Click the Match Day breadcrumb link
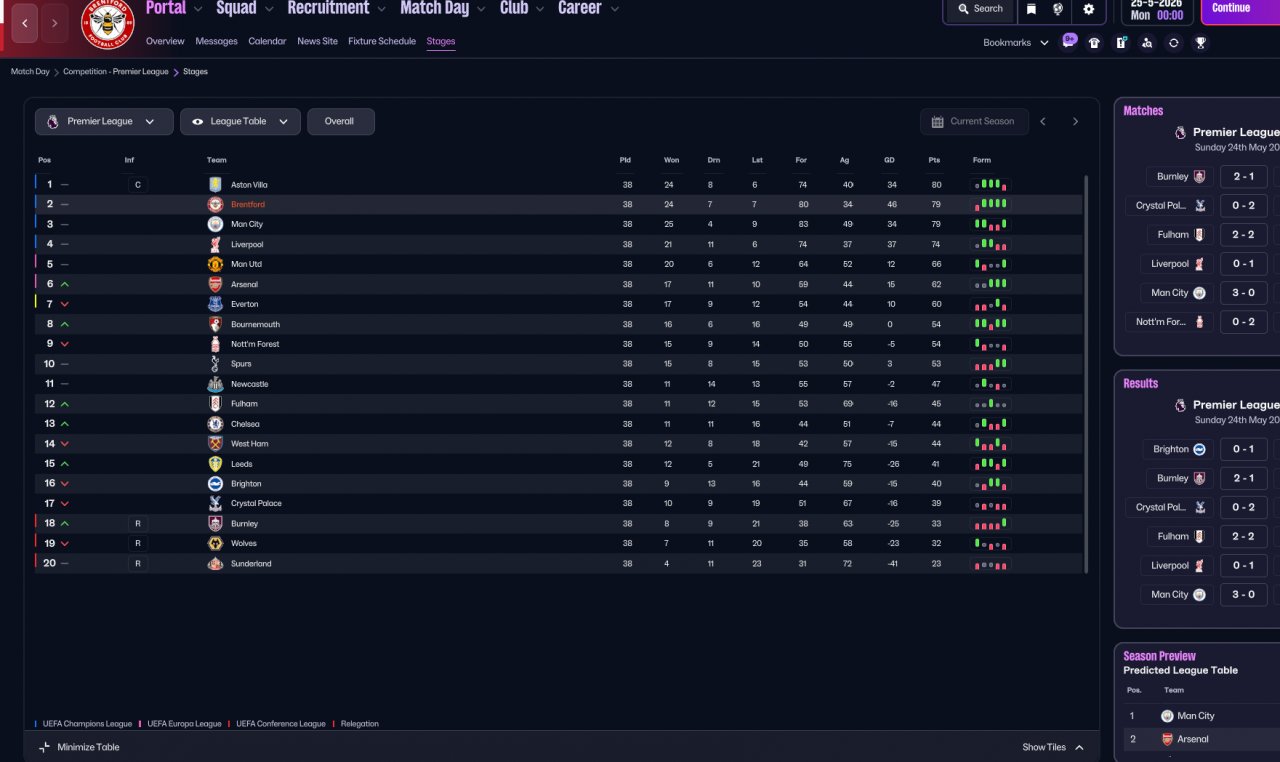 point(30,72)
